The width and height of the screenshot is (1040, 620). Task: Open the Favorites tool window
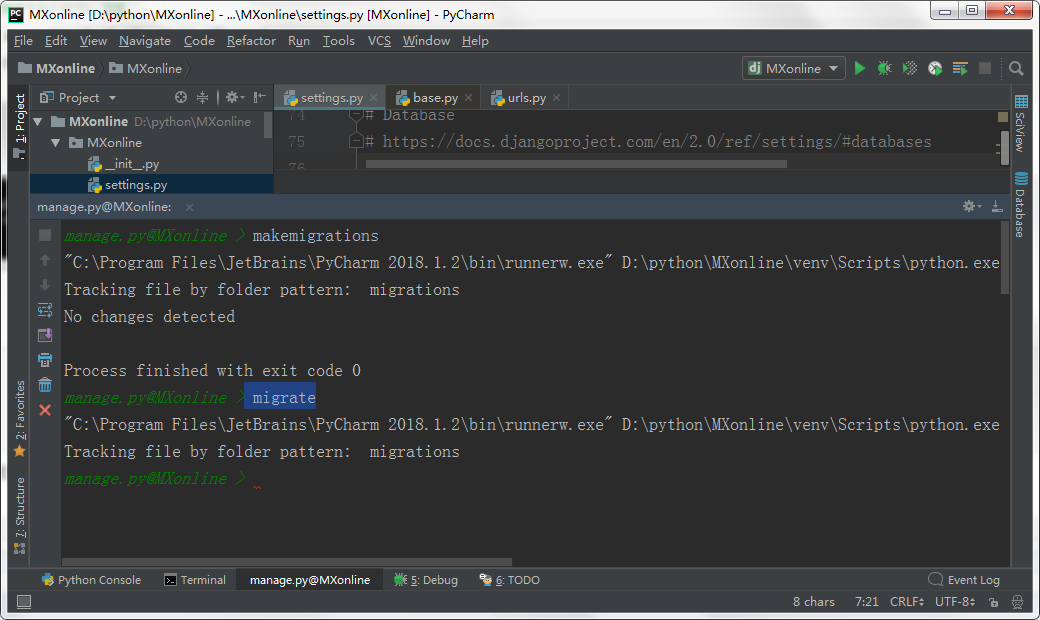pos(20,418)
